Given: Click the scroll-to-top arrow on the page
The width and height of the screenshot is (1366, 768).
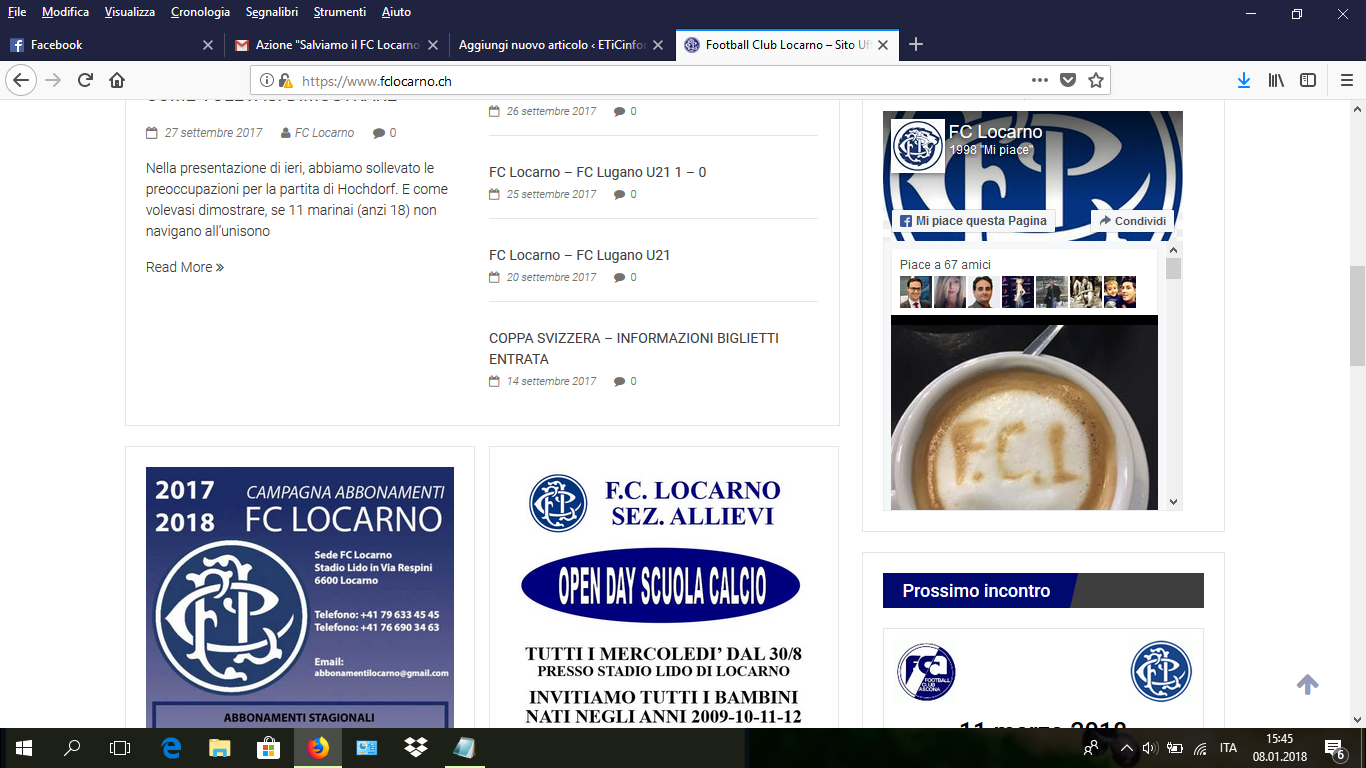Looking at the screenshot, I should click(x=1307, y=685).
